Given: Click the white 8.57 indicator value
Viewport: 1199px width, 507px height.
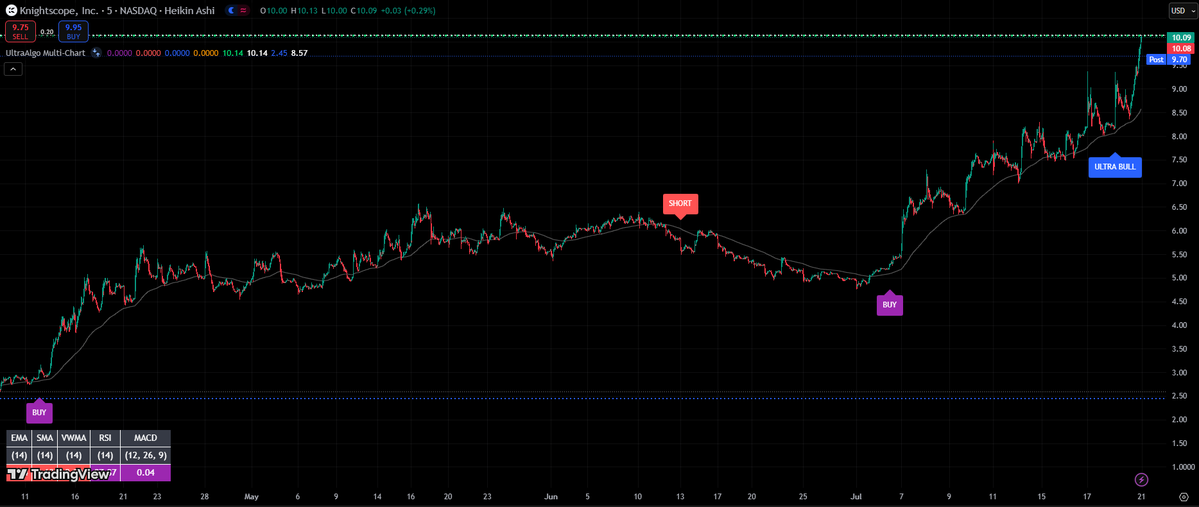Looking at the screenshot, I should [300, 53].
